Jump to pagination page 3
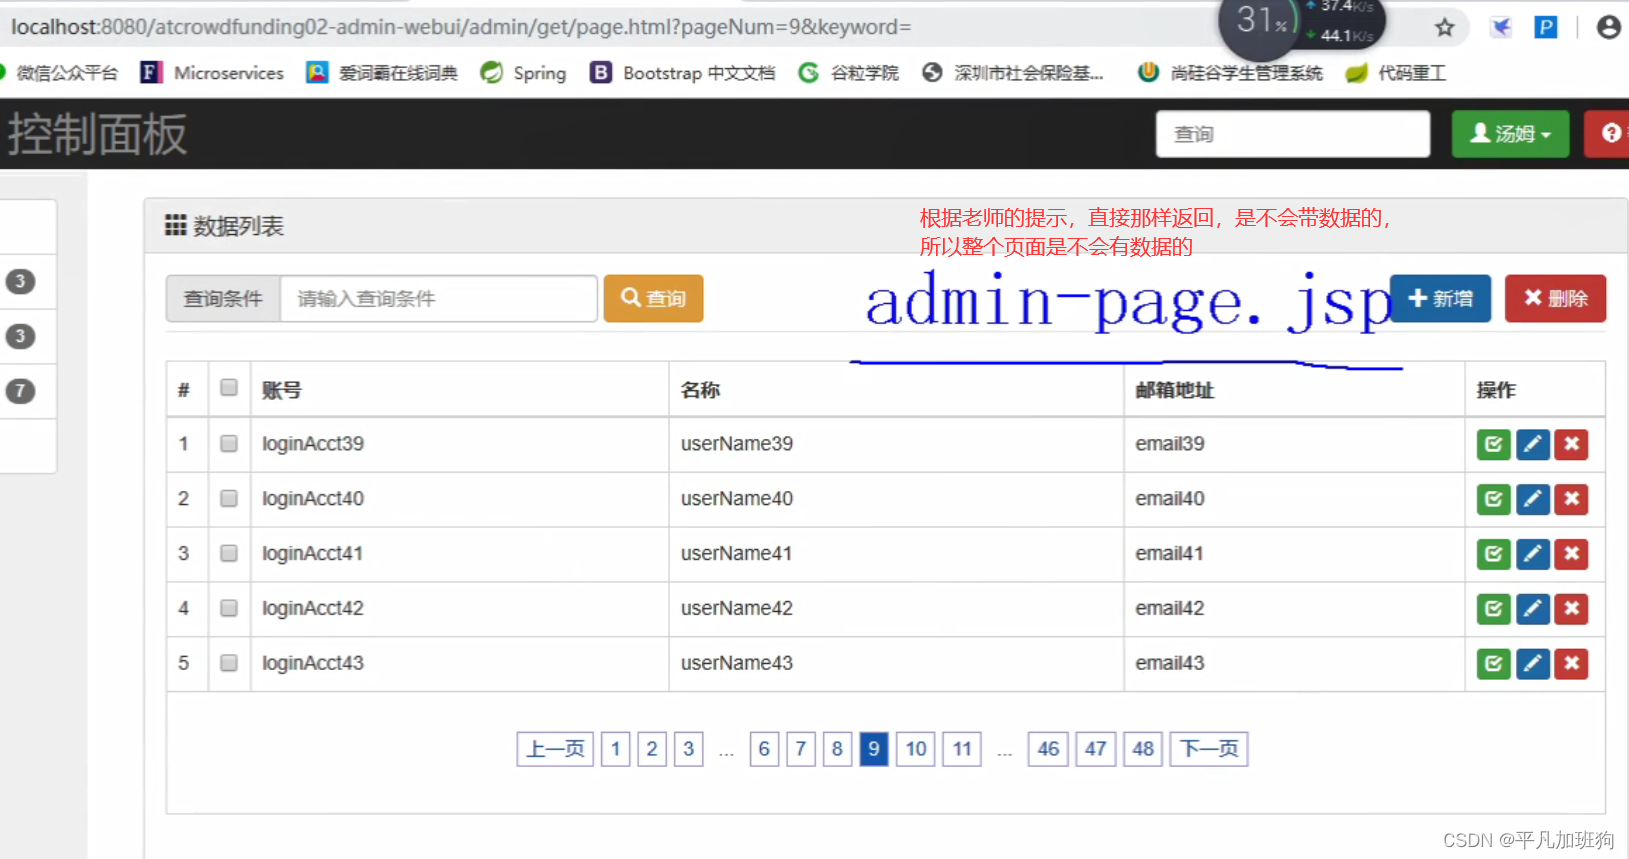Screen dimensions: 1629x859 (x=689, y=749)
